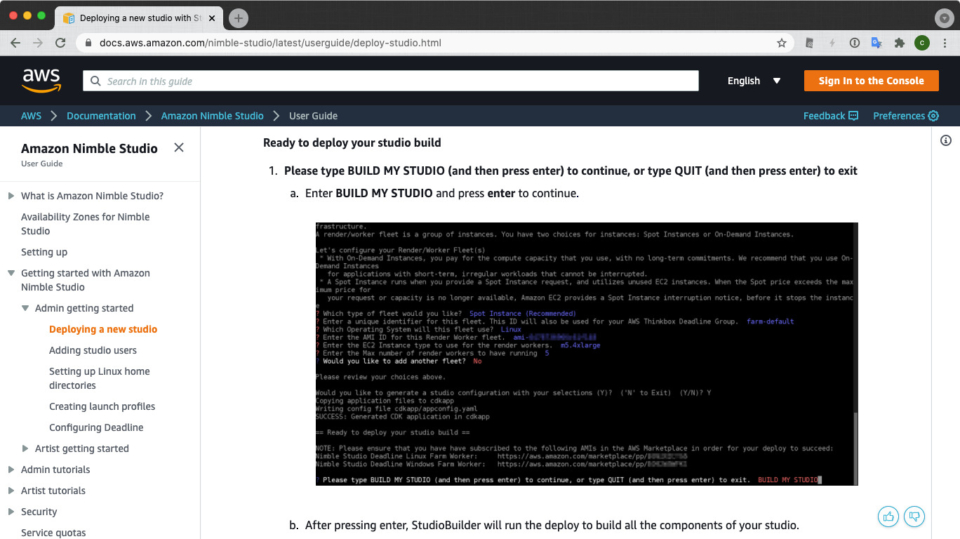Viewport: 960px width, 539px height.
Task: Go forward in browser history
Action: pyautogui.click(x=38, y=43)
